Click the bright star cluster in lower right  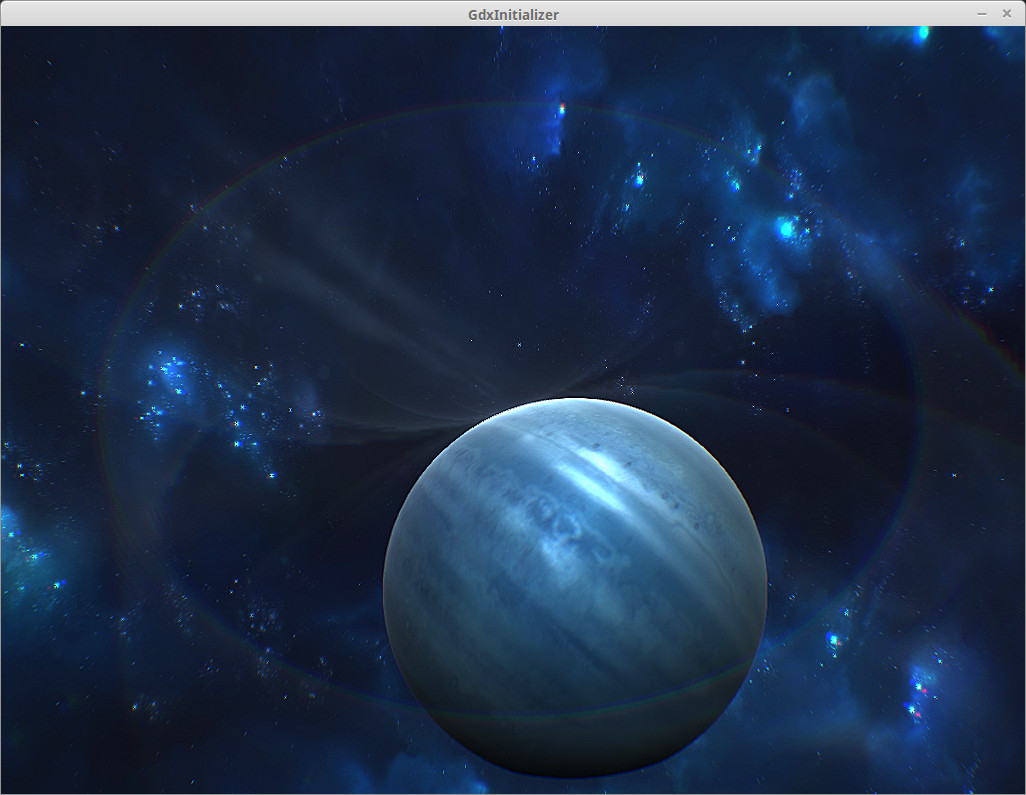(x=916, y=692)
